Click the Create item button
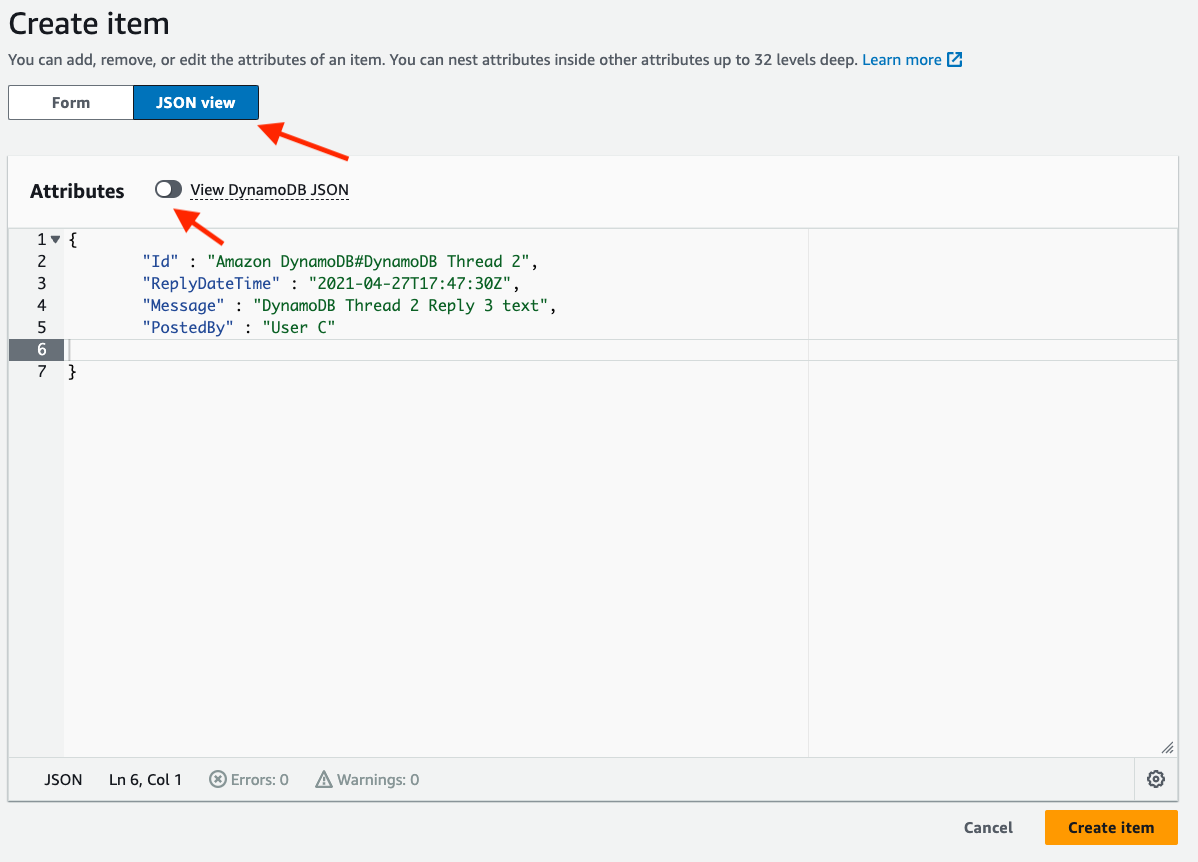Image resolution: width=1198 pixels, height=862 pixels. point(1111,828)
